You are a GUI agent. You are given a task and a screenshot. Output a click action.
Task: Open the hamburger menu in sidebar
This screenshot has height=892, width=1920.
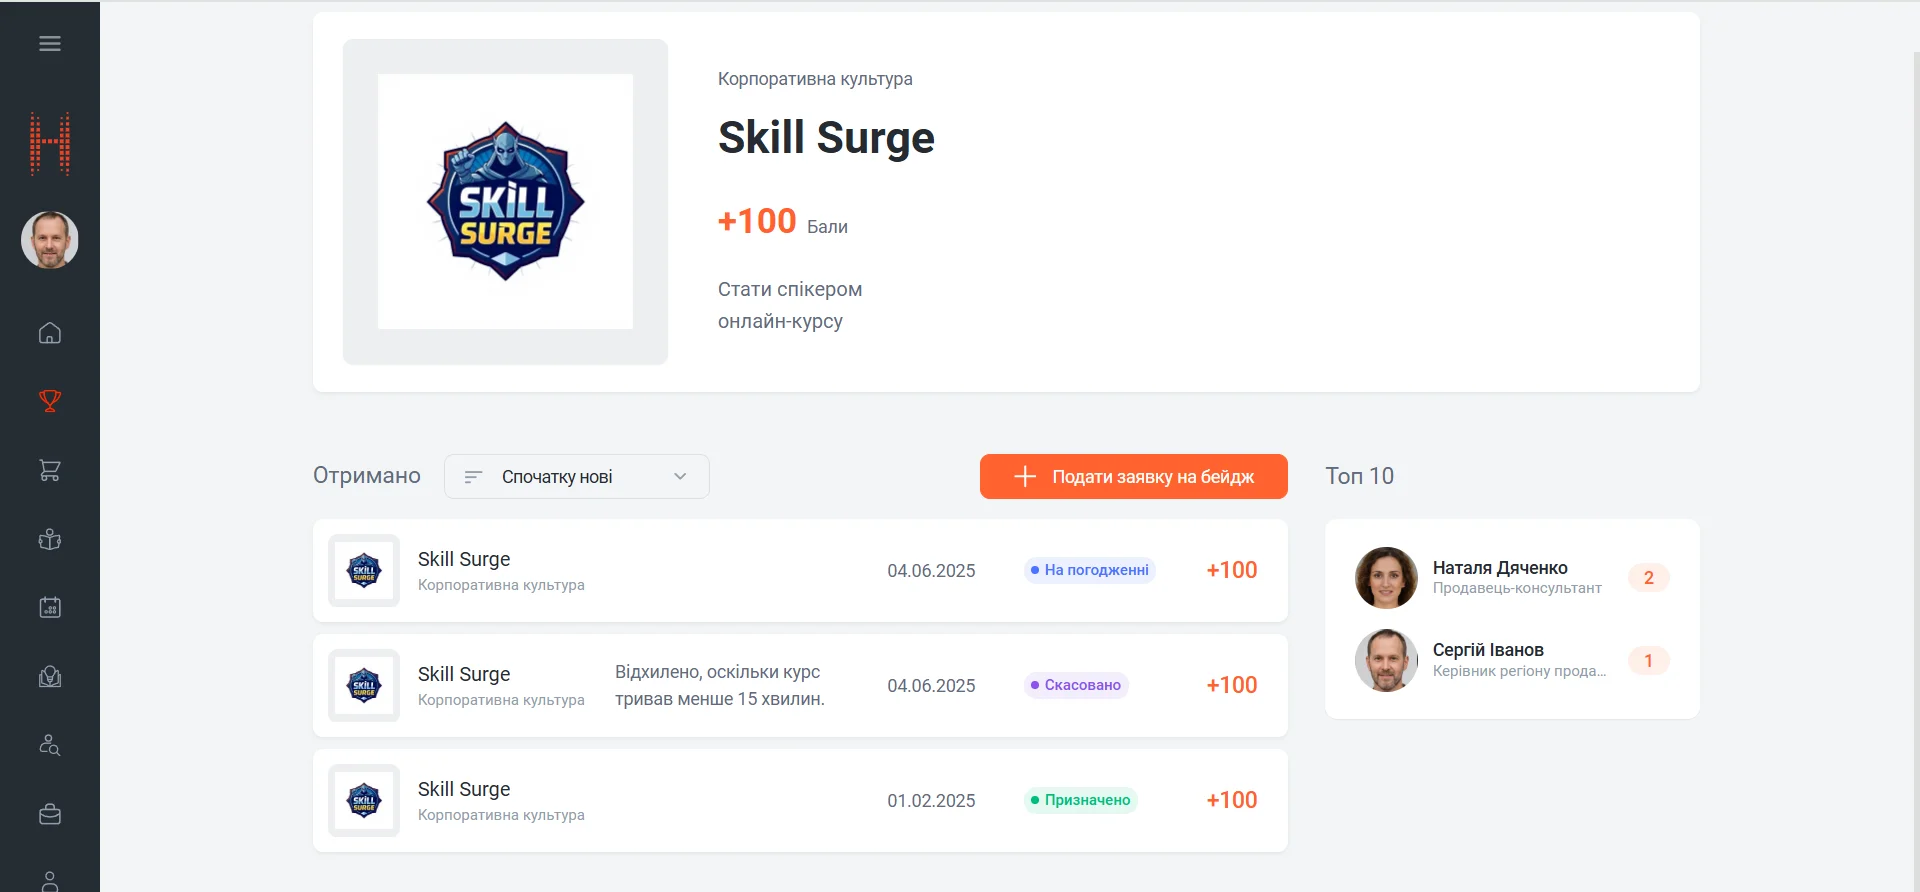[x=50, y=44]
